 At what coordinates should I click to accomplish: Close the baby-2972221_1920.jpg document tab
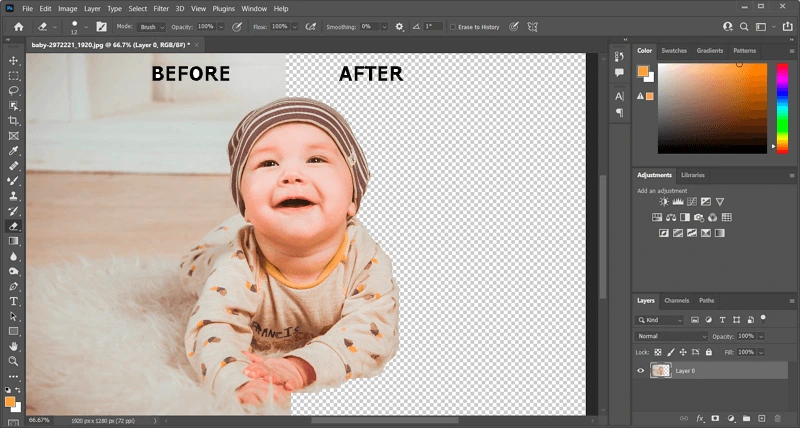point(197,45)
